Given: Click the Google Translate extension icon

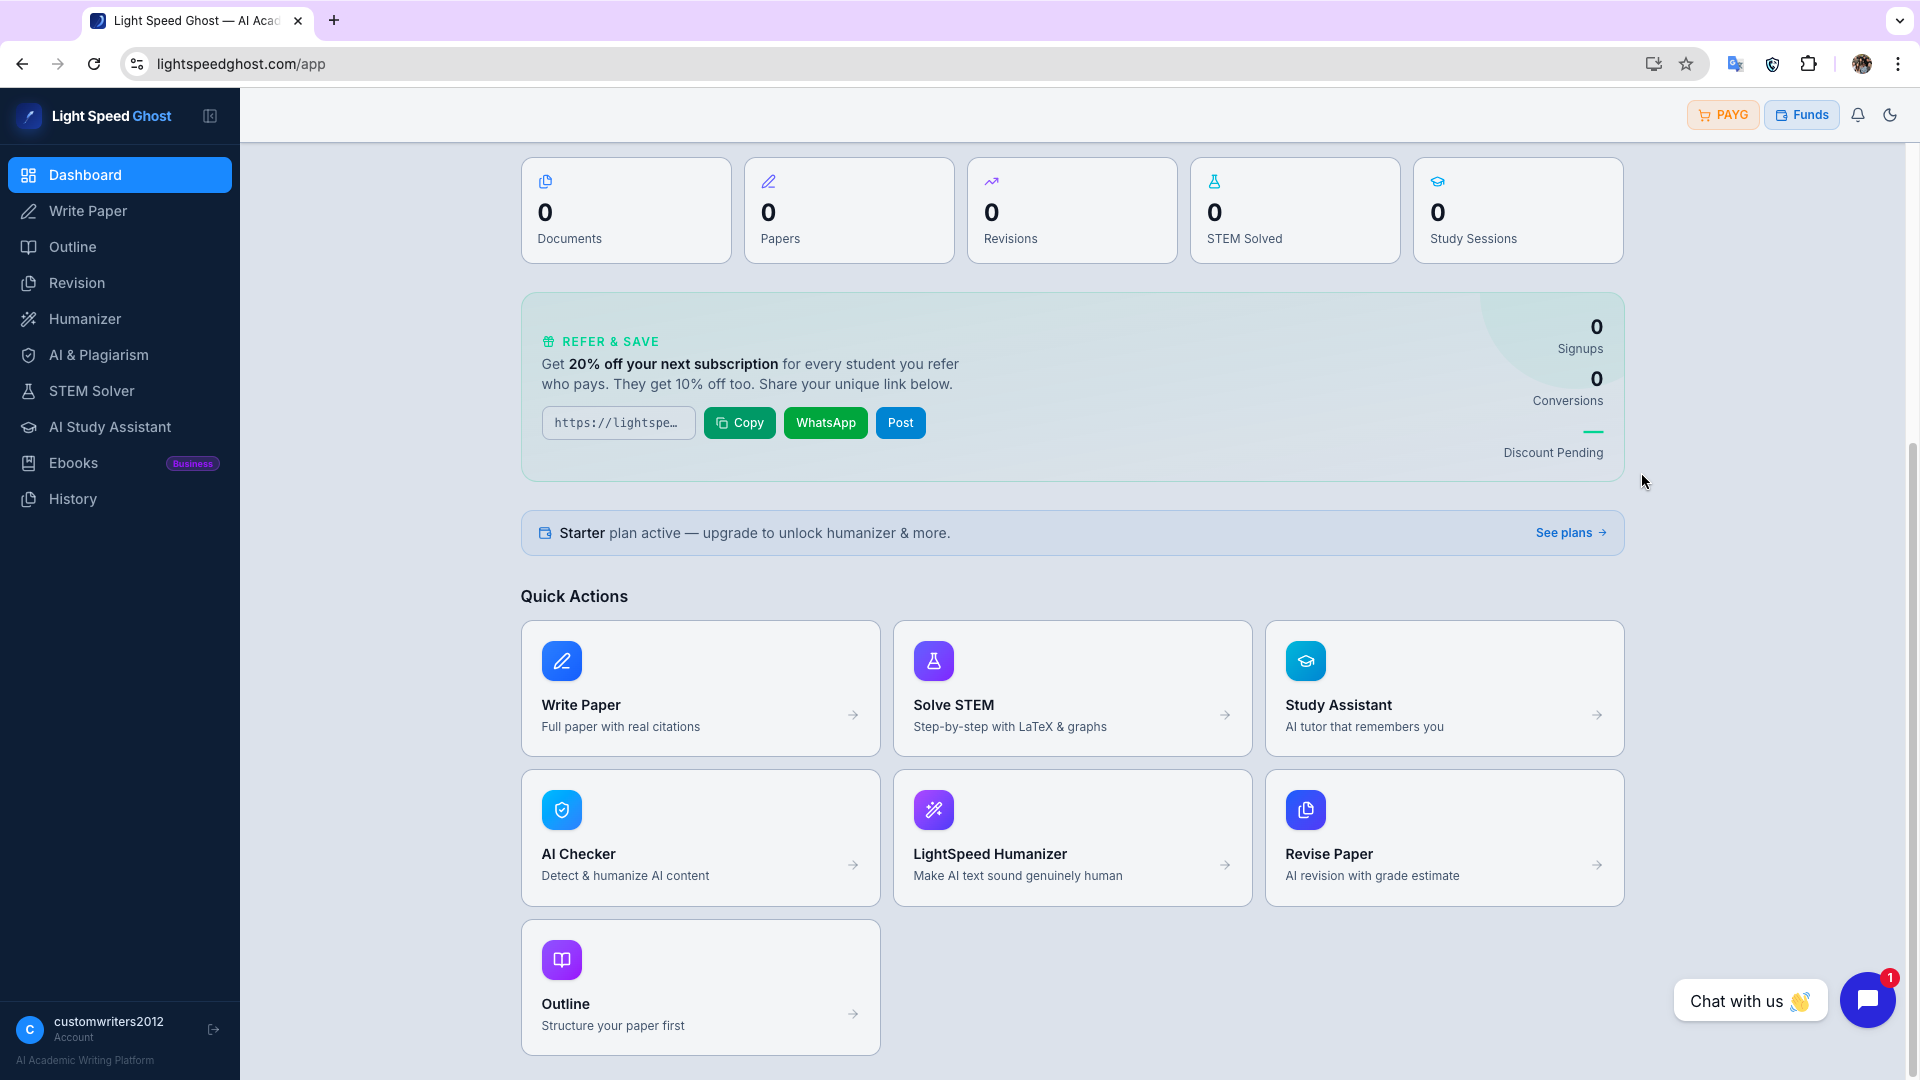Looking at the screenshot, I should pyautogui.click(x=1735, y=64).
